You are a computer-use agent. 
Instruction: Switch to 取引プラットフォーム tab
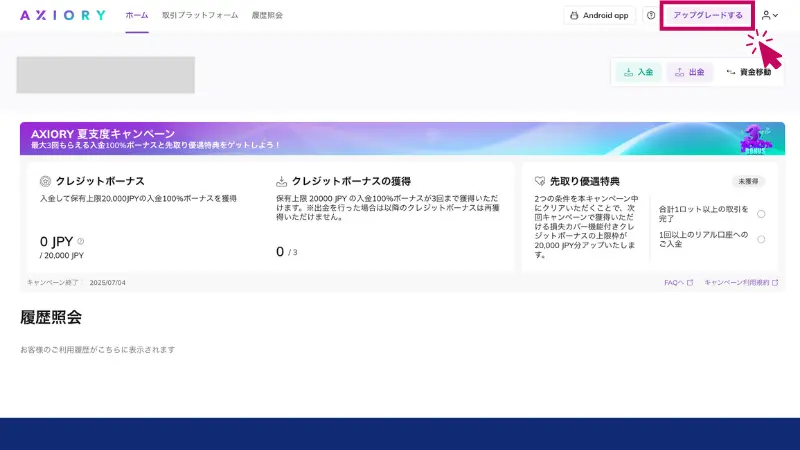200,15
